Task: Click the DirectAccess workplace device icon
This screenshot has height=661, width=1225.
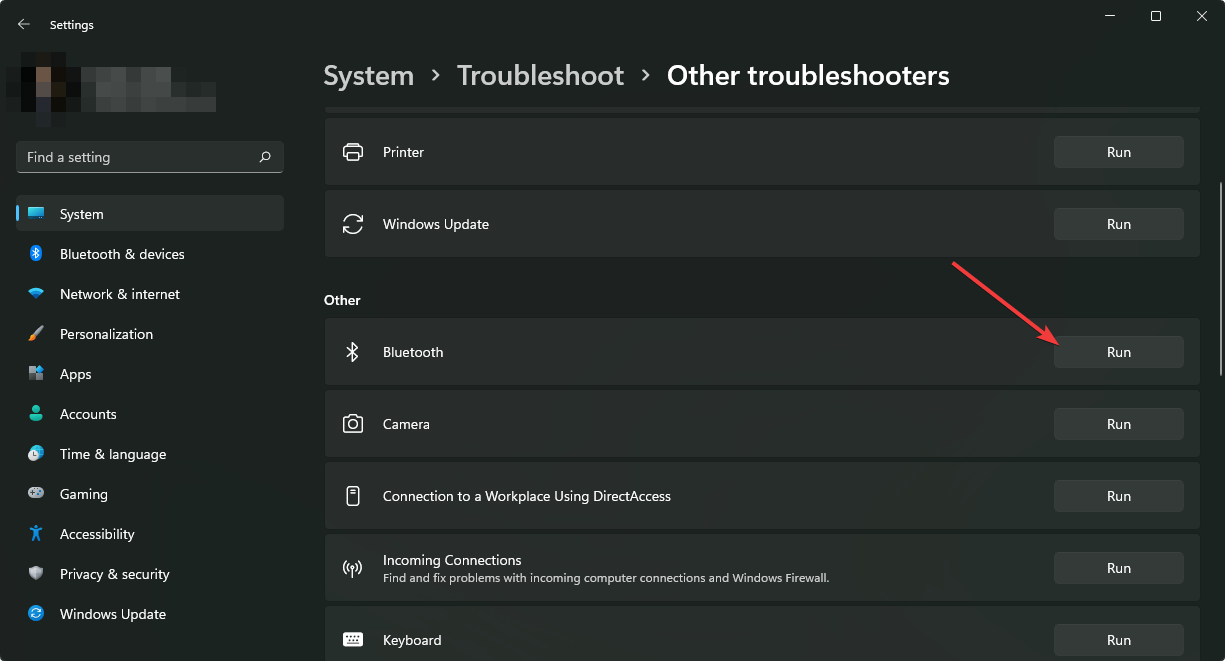Action: 353,496
